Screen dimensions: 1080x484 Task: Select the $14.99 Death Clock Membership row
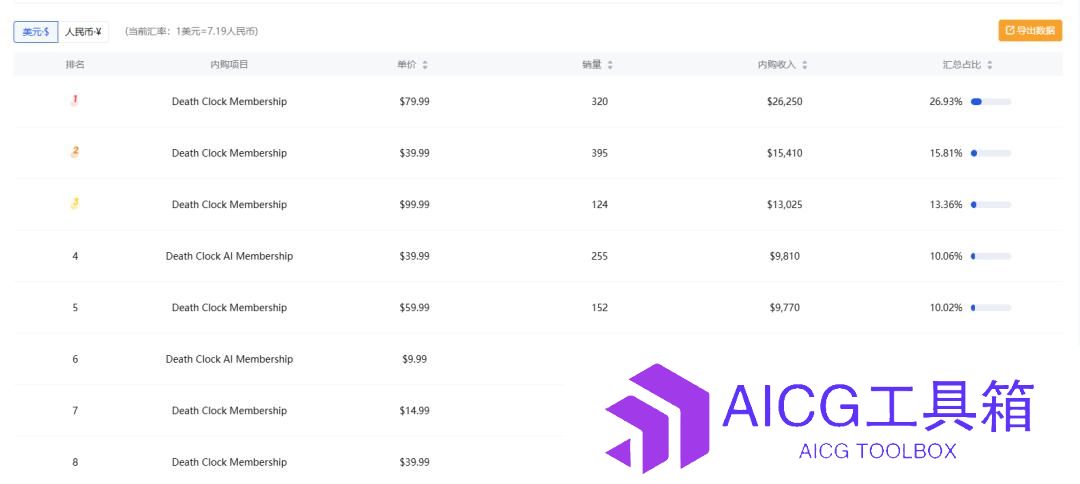tap(538, 411)
